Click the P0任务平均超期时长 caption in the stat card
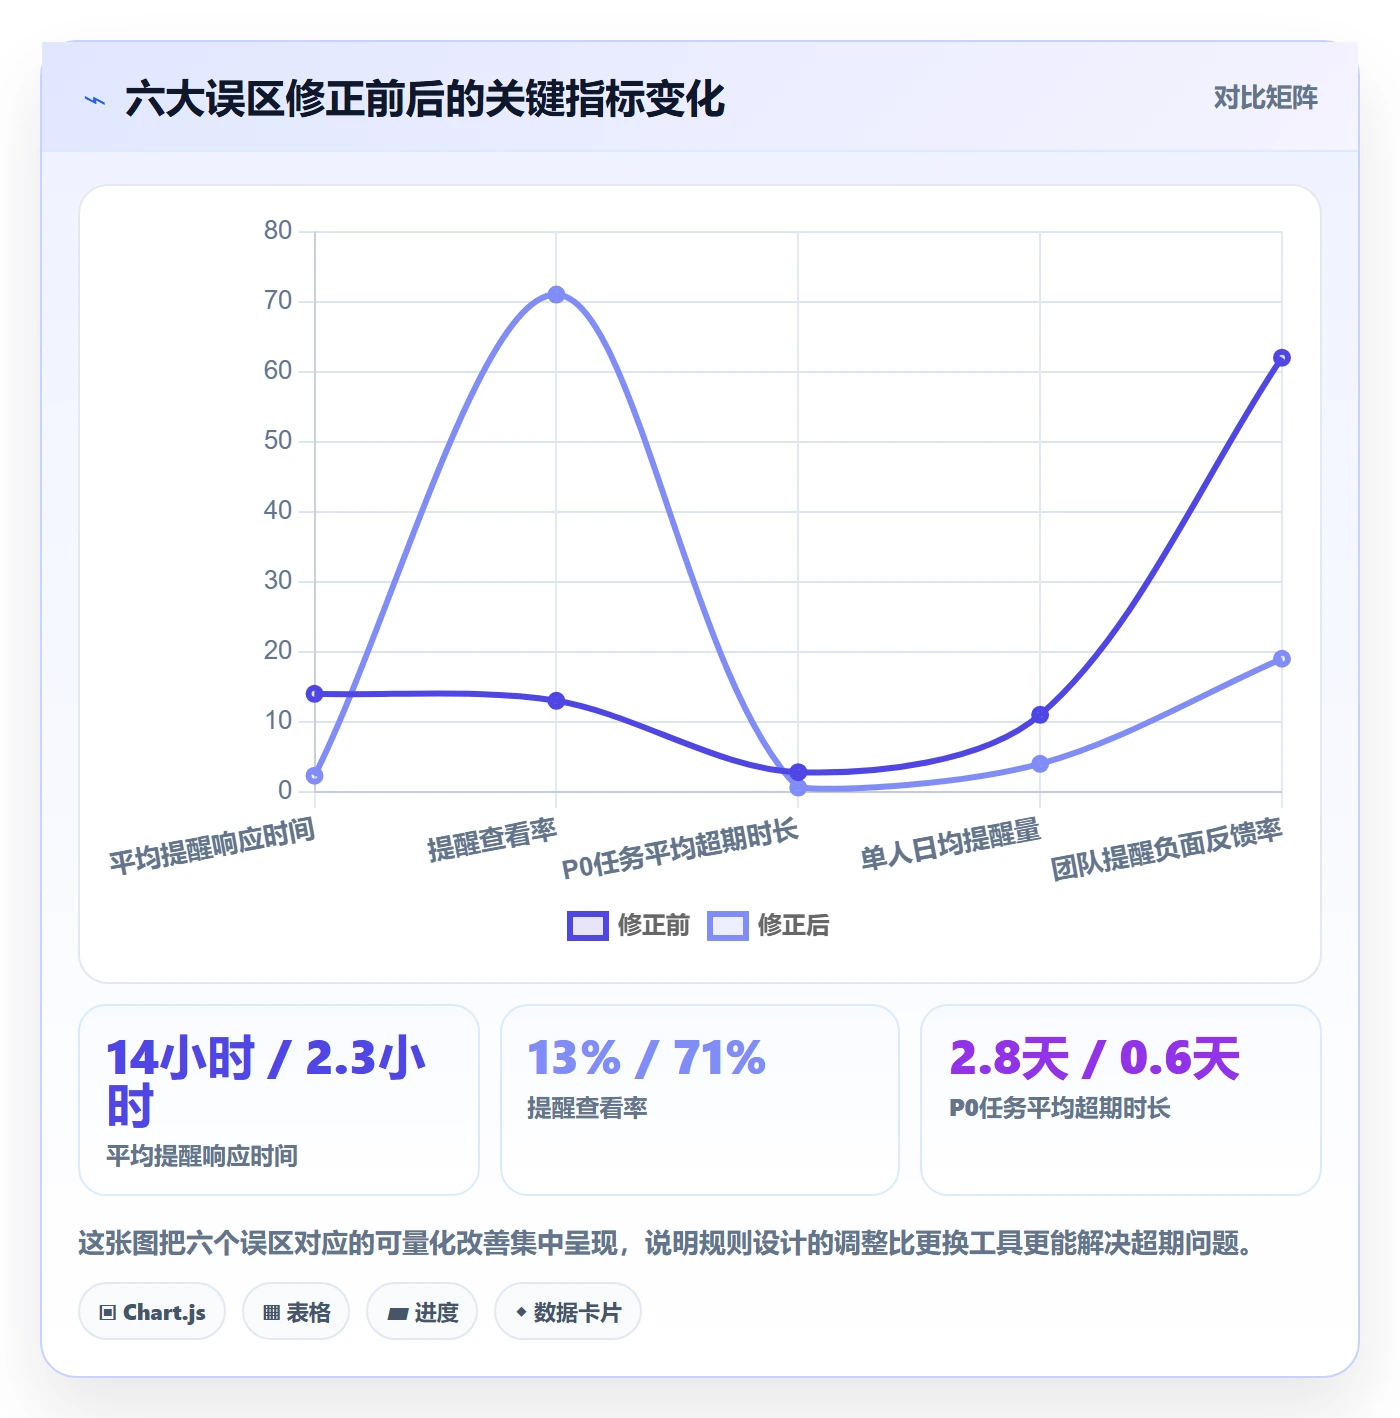 (x=1060, y=1108)
